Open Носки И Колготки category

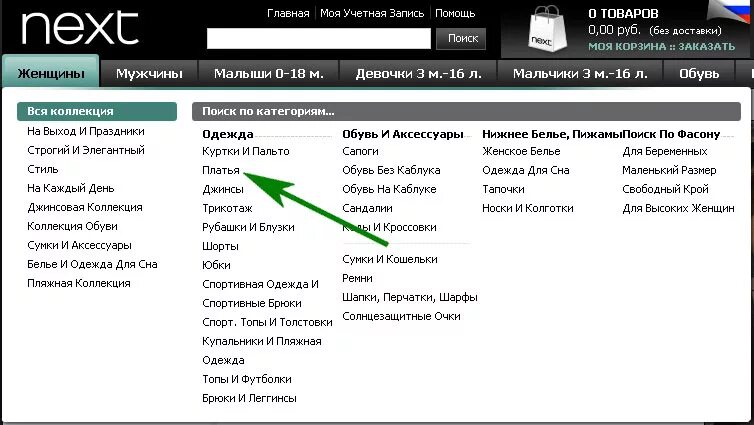point(528,208)
